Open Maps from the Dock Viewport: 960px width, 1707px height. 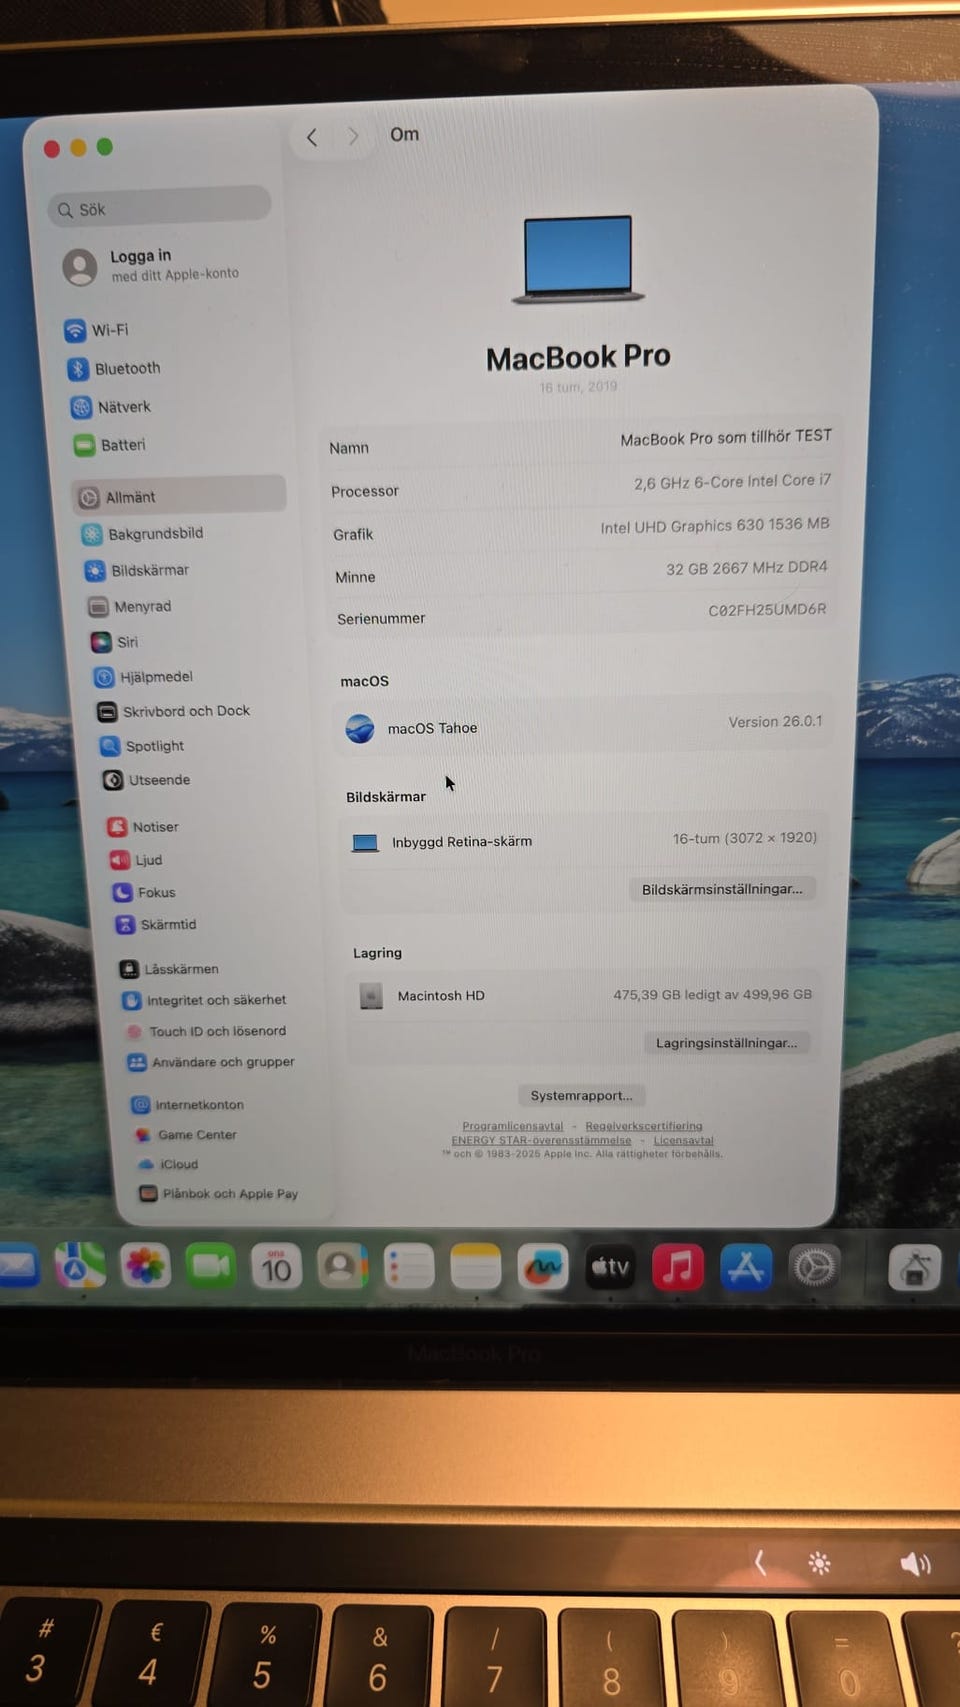click(x=79, y=1265)
